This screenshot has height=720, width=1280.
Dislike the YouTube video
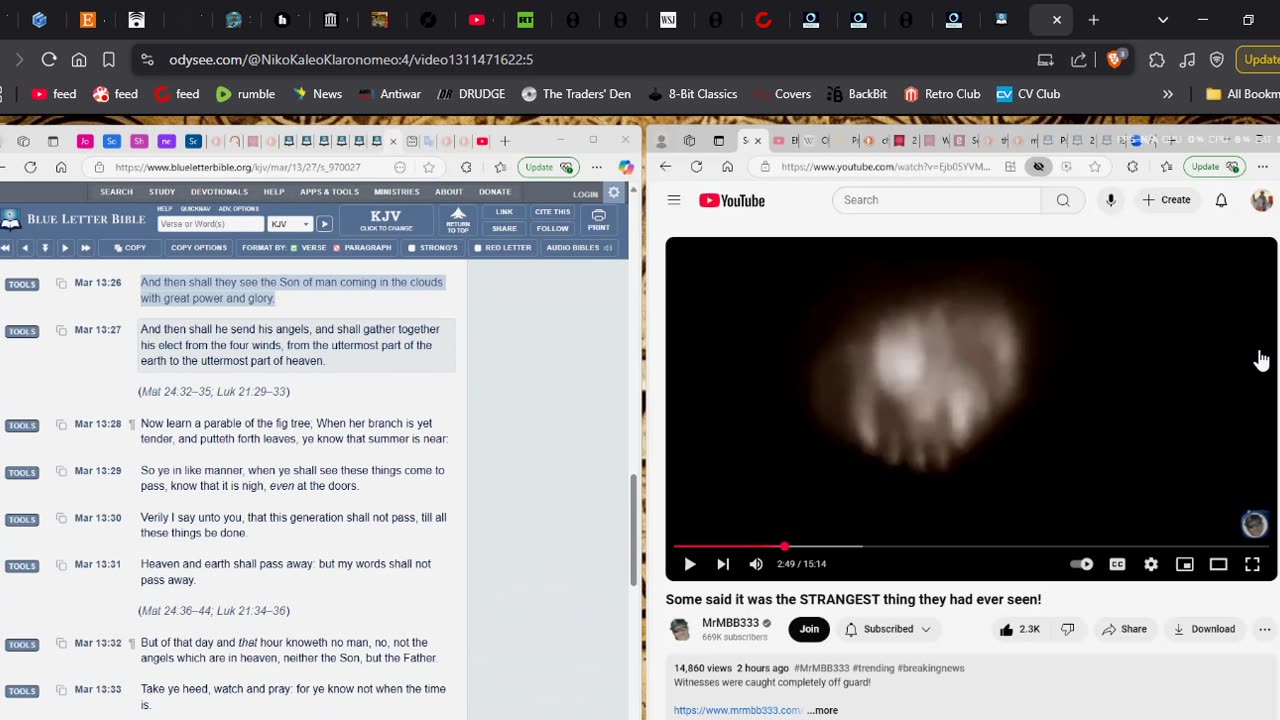point(1067,629)
